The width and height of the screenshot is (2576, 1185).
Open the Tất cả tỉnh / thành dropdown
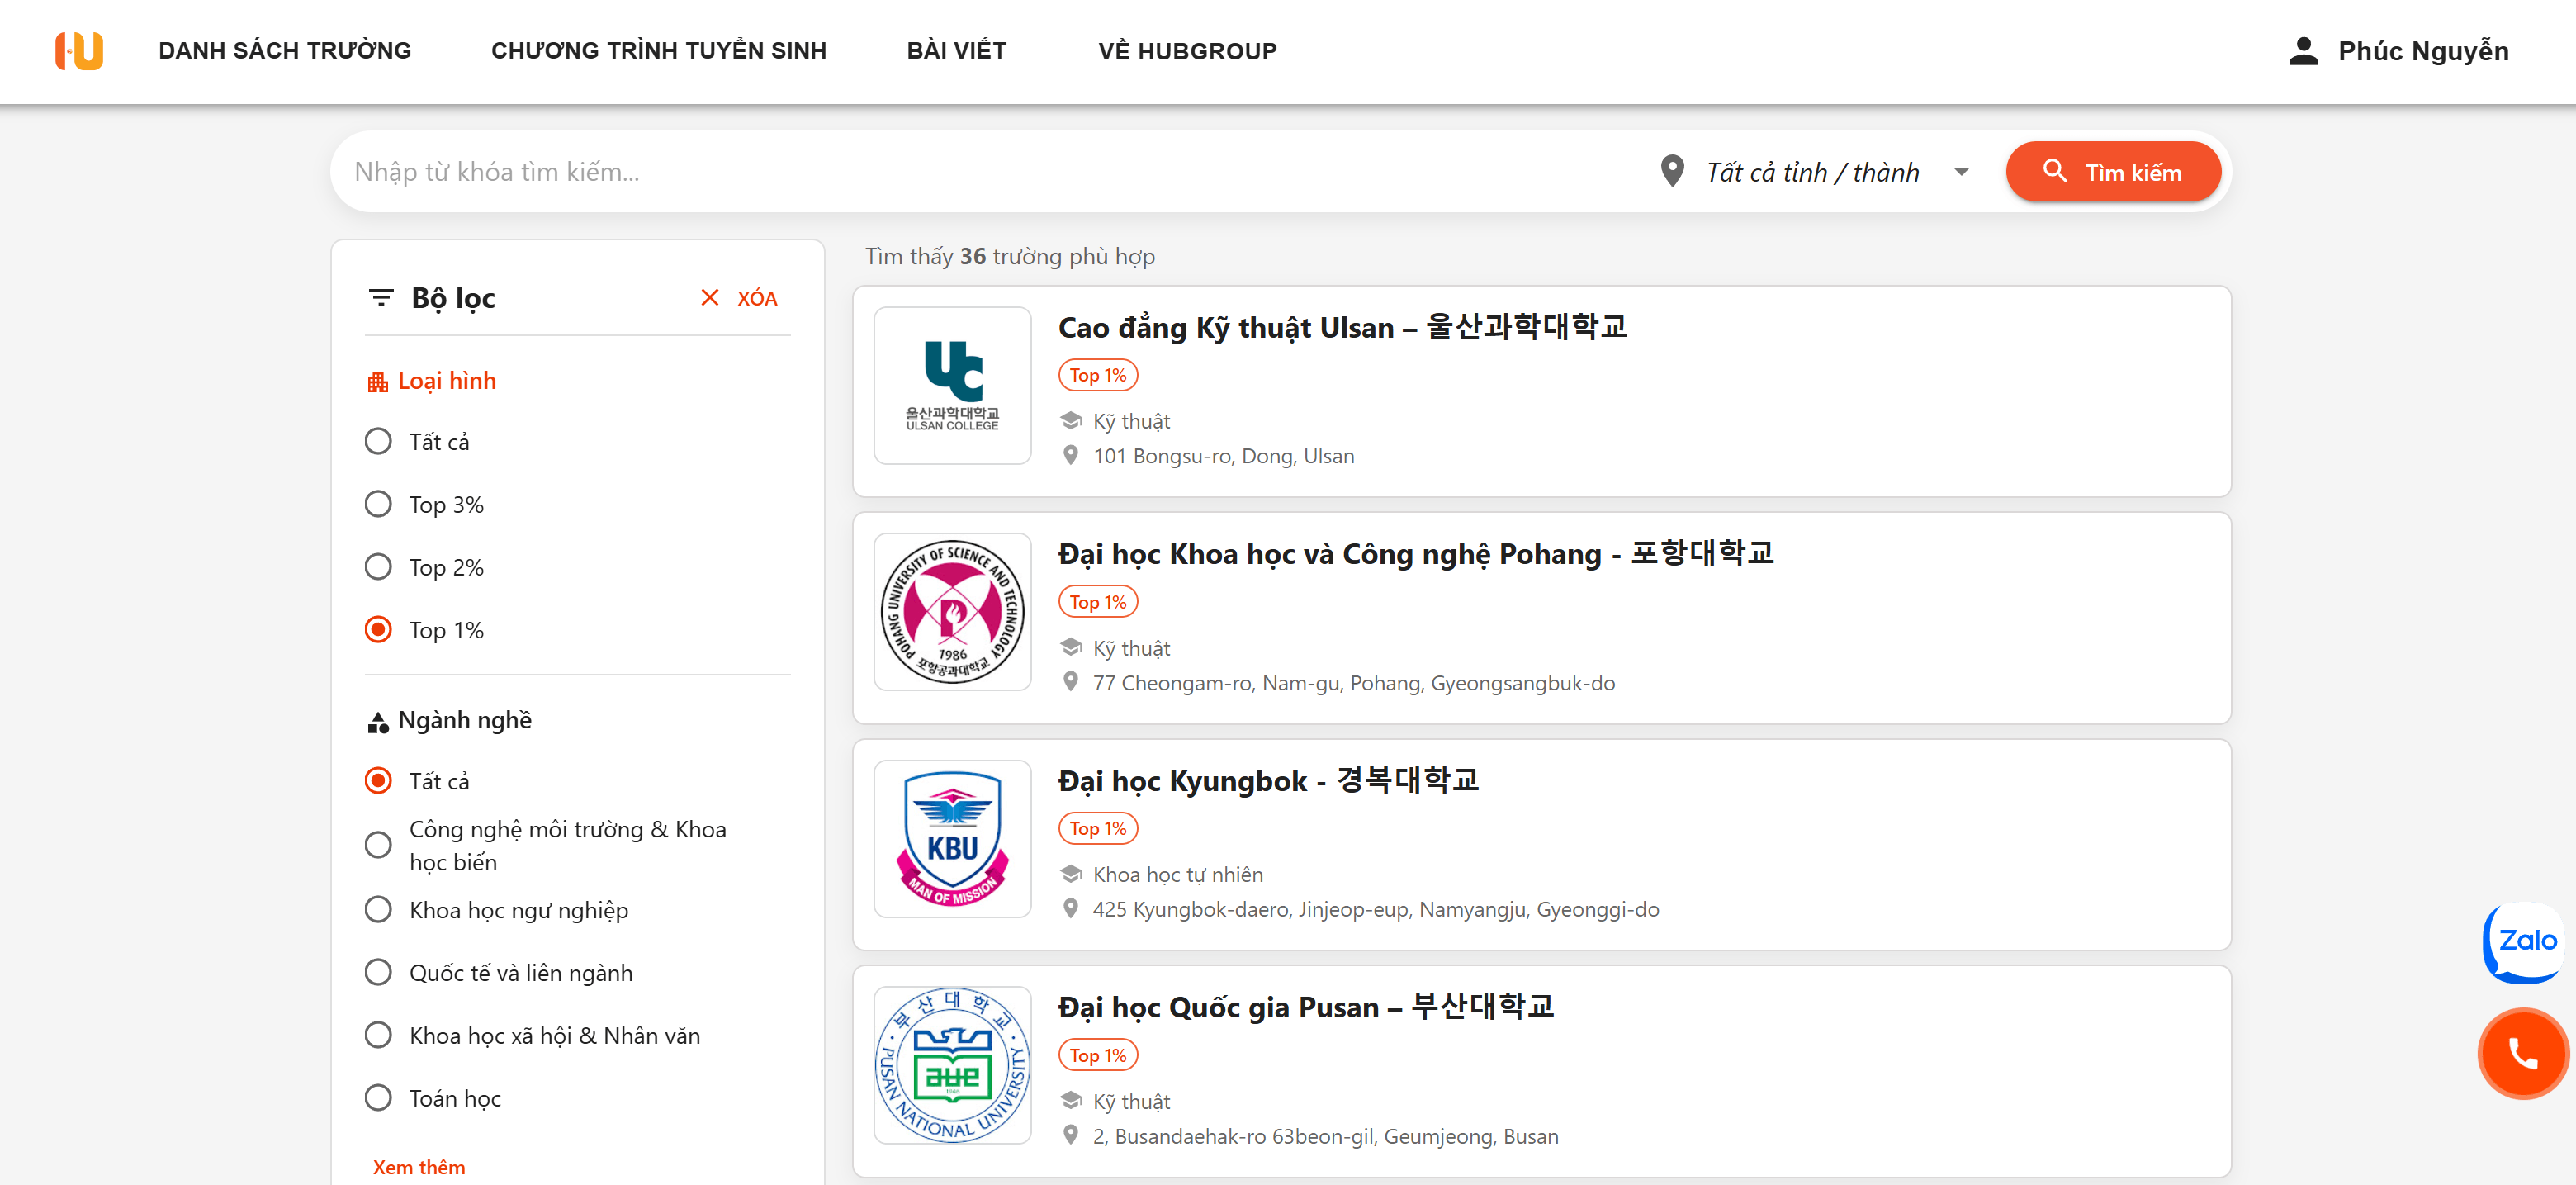tap(1837, 172)
